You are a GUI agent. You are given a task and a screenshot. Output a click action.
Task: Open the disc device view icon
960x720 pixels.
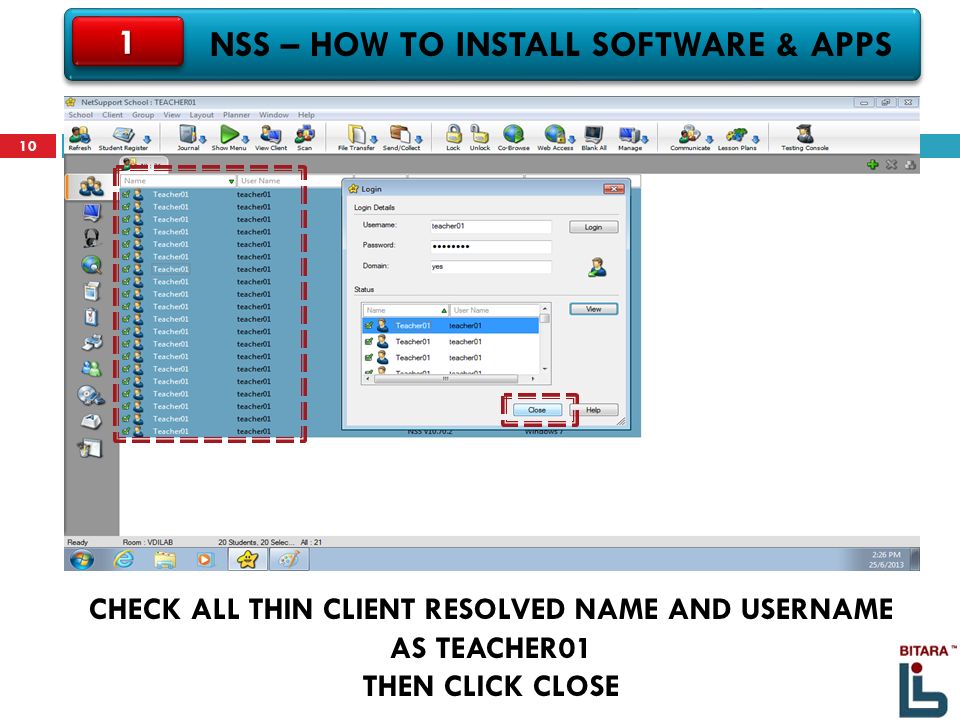point(91,396)
